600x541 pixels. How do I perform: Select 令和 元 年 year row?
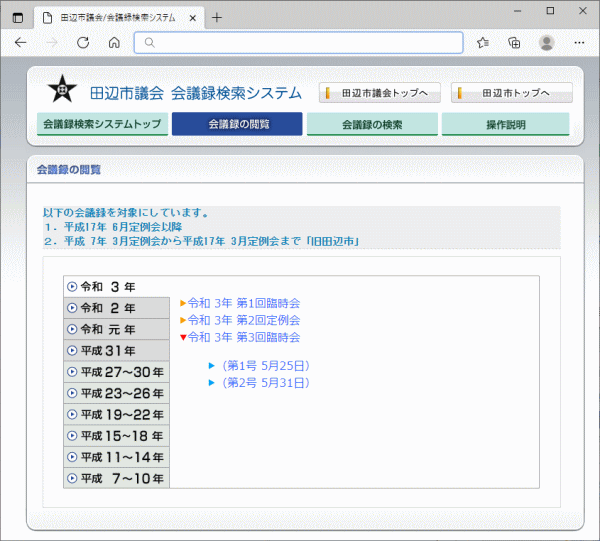(x=116, y=329)
